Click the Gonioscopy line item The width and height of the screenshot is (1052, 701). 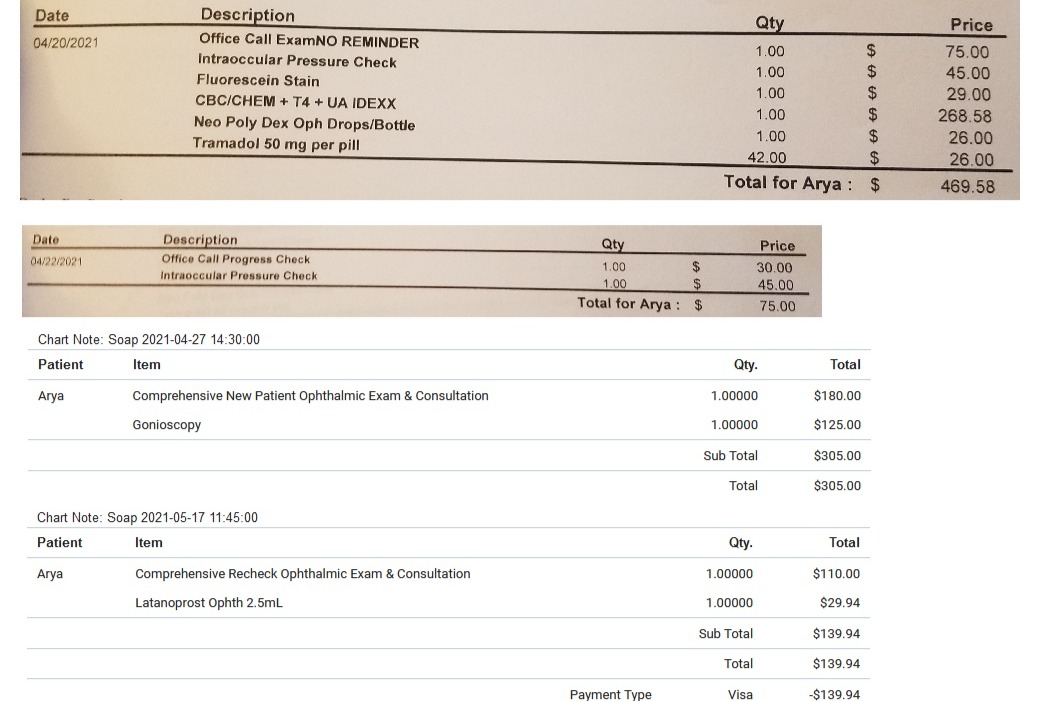(167, 425)
